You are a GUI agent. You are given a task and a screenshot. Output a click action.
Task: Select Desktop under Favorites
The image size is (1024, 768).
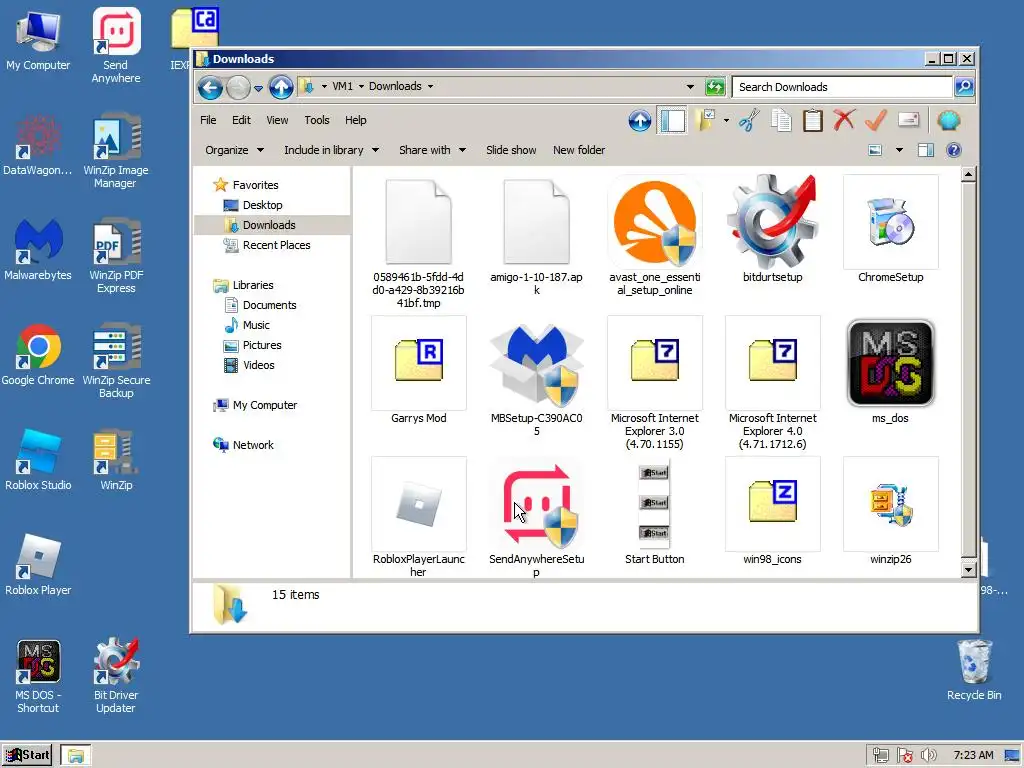(263, 205)
